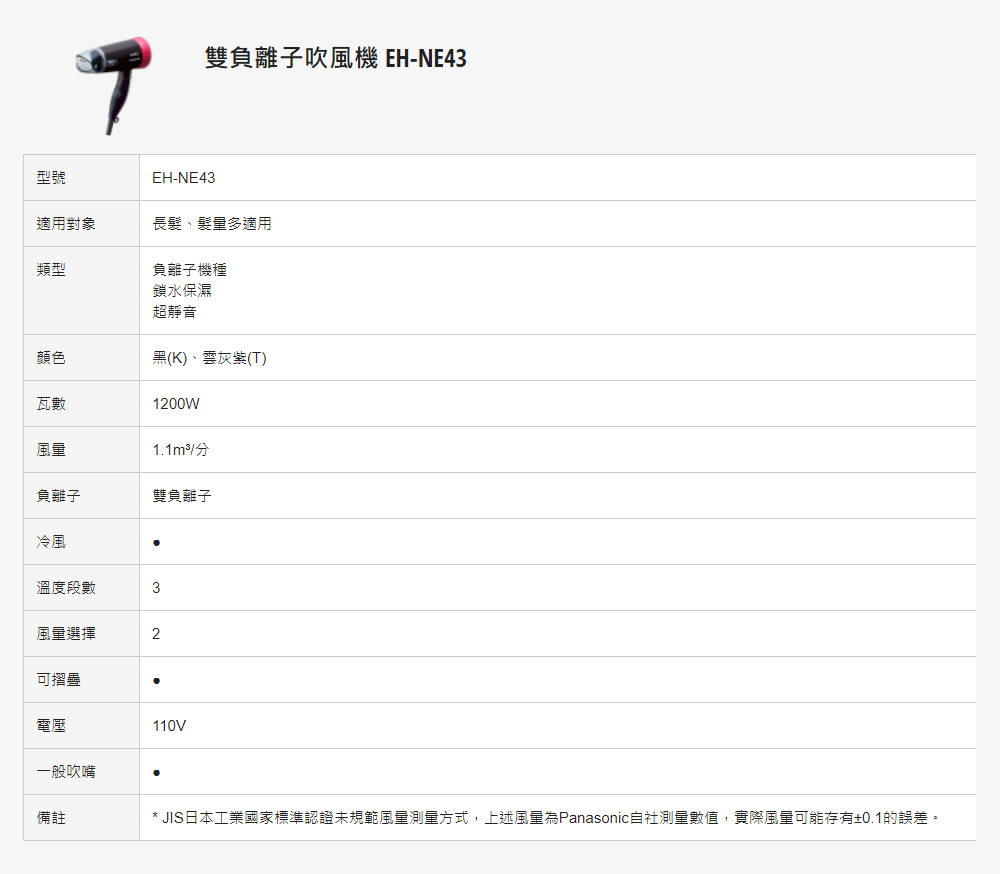Viewport: 1000px width, 874px height.
Task: Select the text 負離子機種
Action: (189, 270)
